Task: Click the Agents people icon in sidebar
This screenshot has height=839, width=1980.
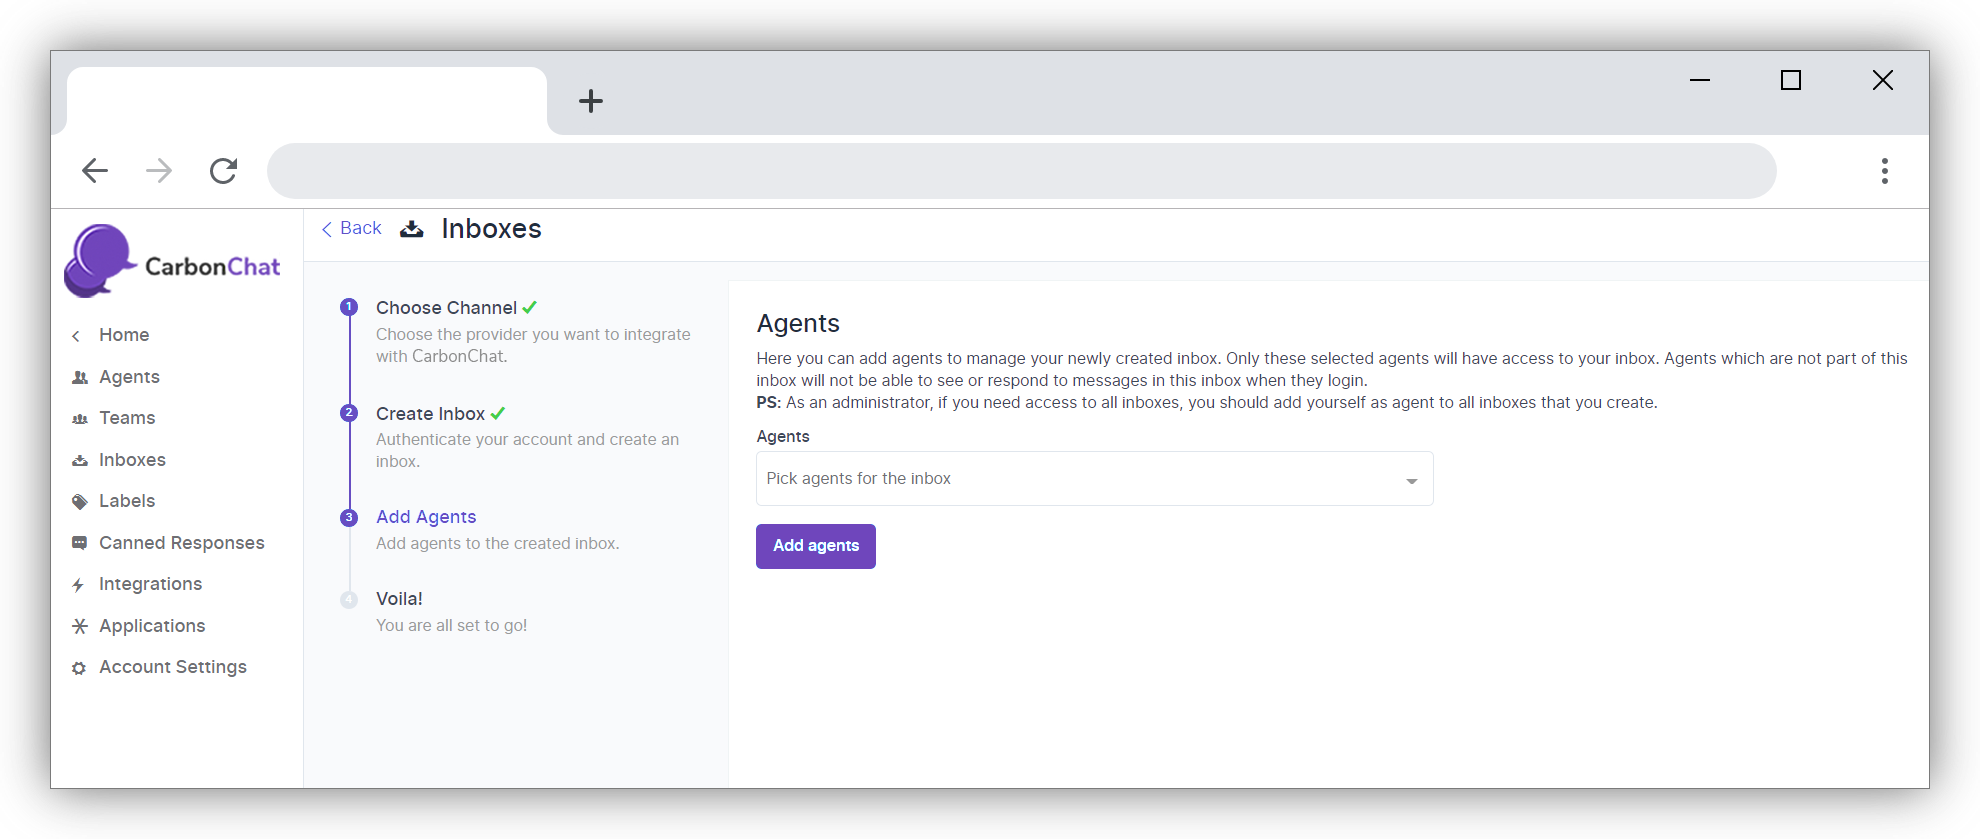Action: [x=80, y=377]
